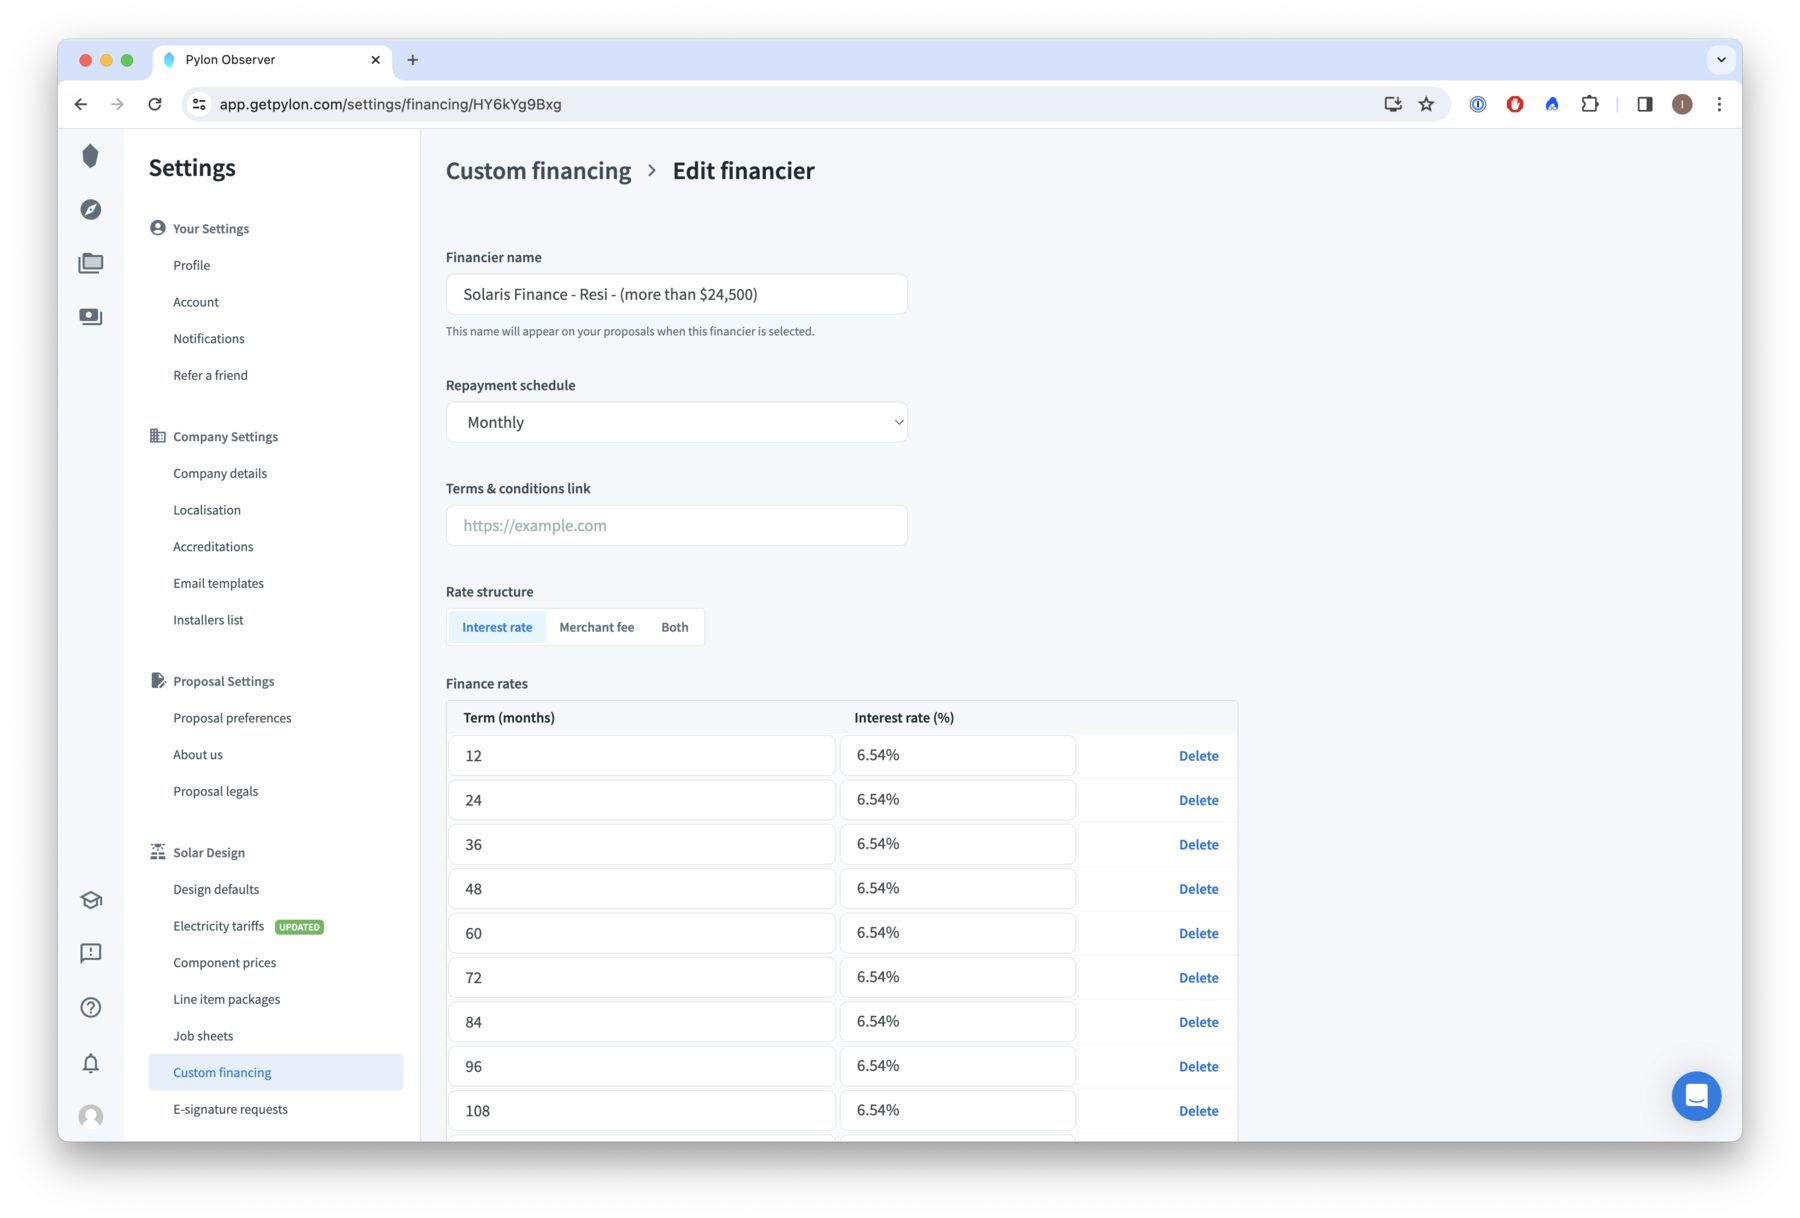
Task: Delete the 12 month term row
Action: [x=1198, y=756]
